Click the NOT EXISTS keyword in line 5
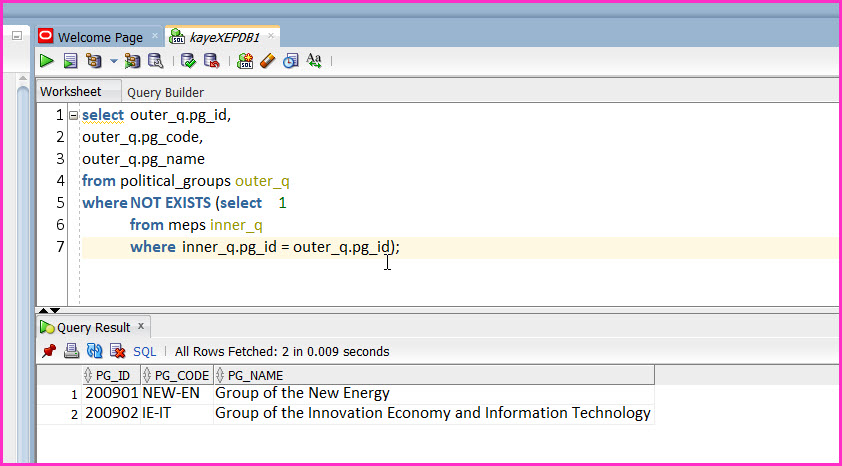This screenshot has height=466, width=842. [170, 203]
